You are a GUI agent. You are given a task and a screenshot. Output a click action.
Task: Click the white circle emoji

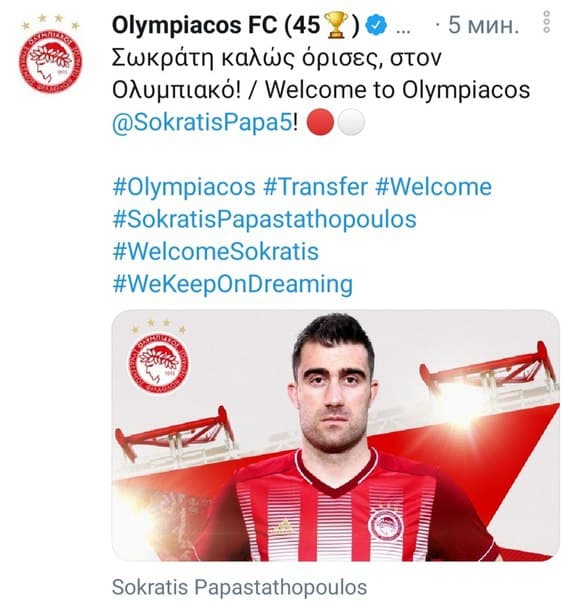tap(351, 122)
